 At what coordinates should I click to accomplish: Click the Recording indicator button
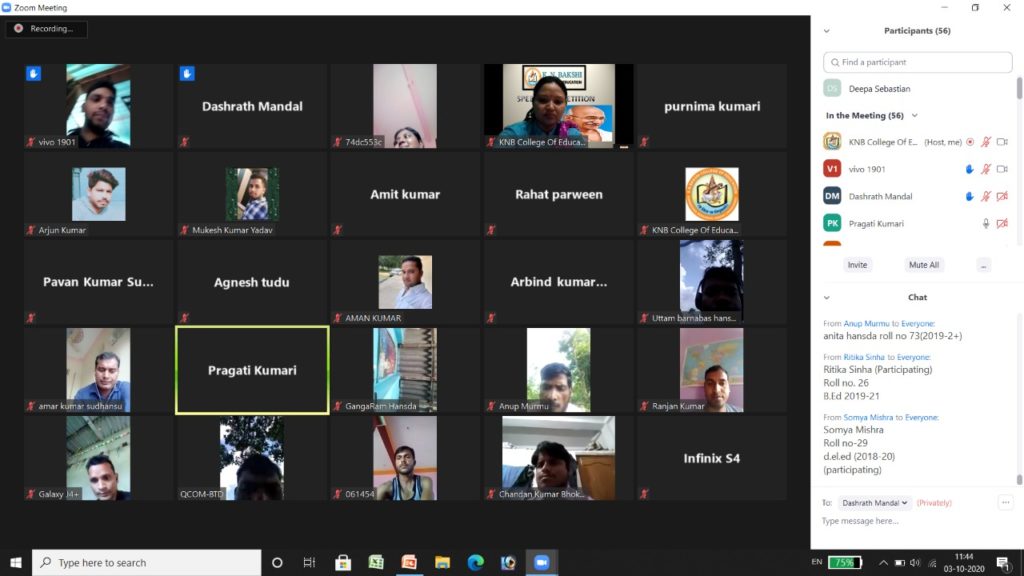tap(46, 29)
